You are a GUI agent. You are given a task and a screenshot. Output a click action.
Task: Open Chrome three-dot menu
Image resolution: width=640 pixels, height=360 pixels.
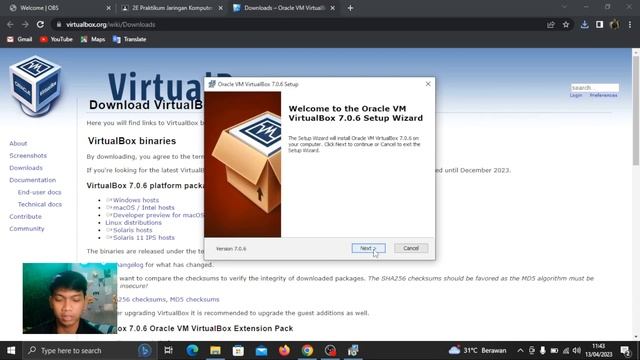(630, 24)
